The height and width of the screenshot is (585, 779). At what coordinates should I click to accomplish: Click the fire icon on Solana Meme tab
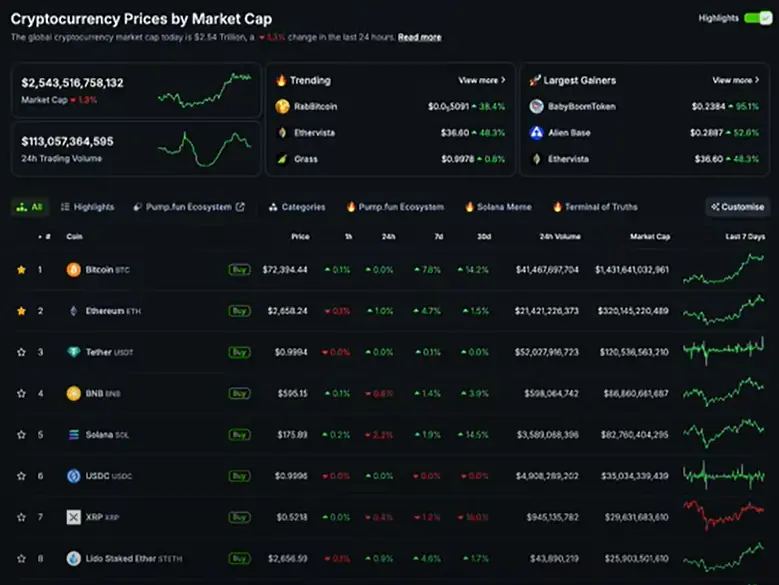(x=469, y=207)
